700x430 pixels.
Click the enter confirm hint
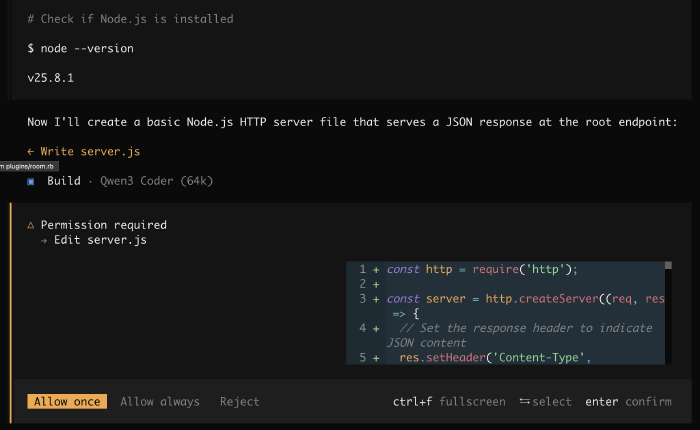[628, 401]
